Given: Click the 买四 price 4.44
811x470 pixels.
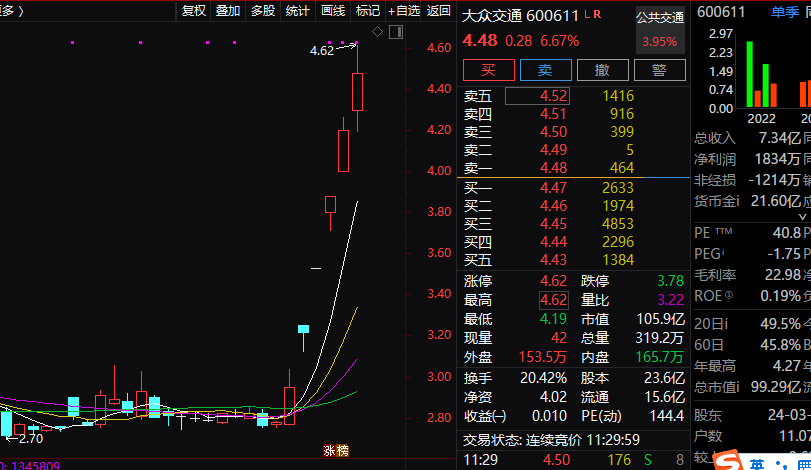Looking at the screenshot, I should (x=553, y=242).
